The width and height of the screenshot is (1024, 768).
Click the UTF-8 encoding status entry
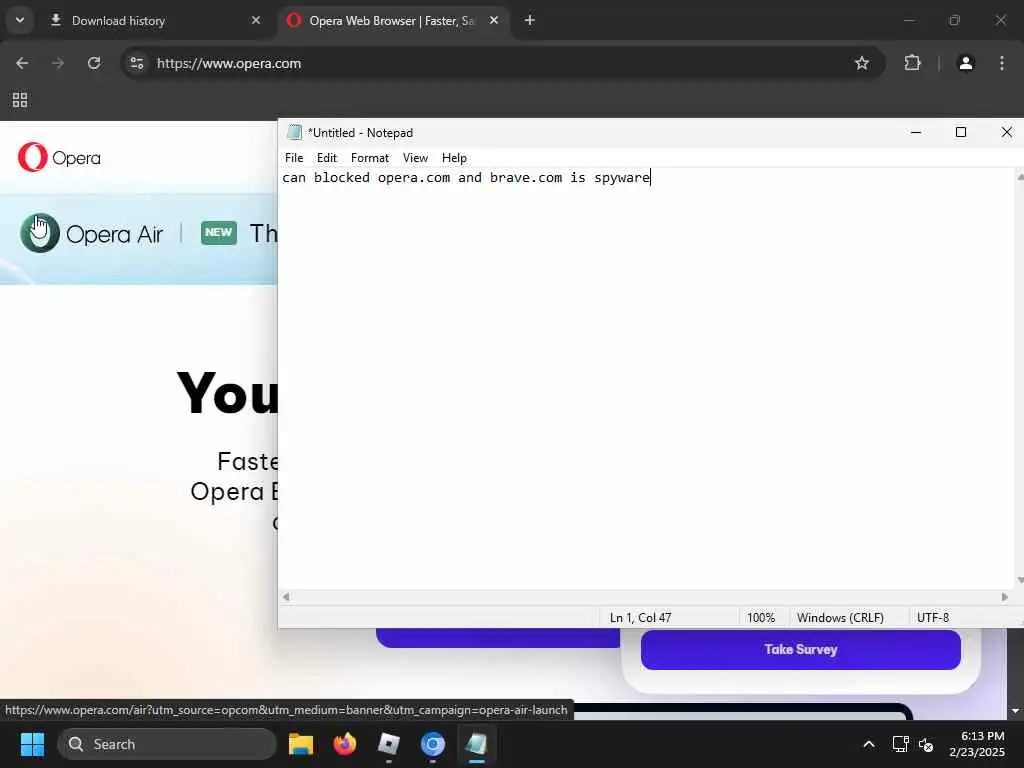tap(933, 618)
